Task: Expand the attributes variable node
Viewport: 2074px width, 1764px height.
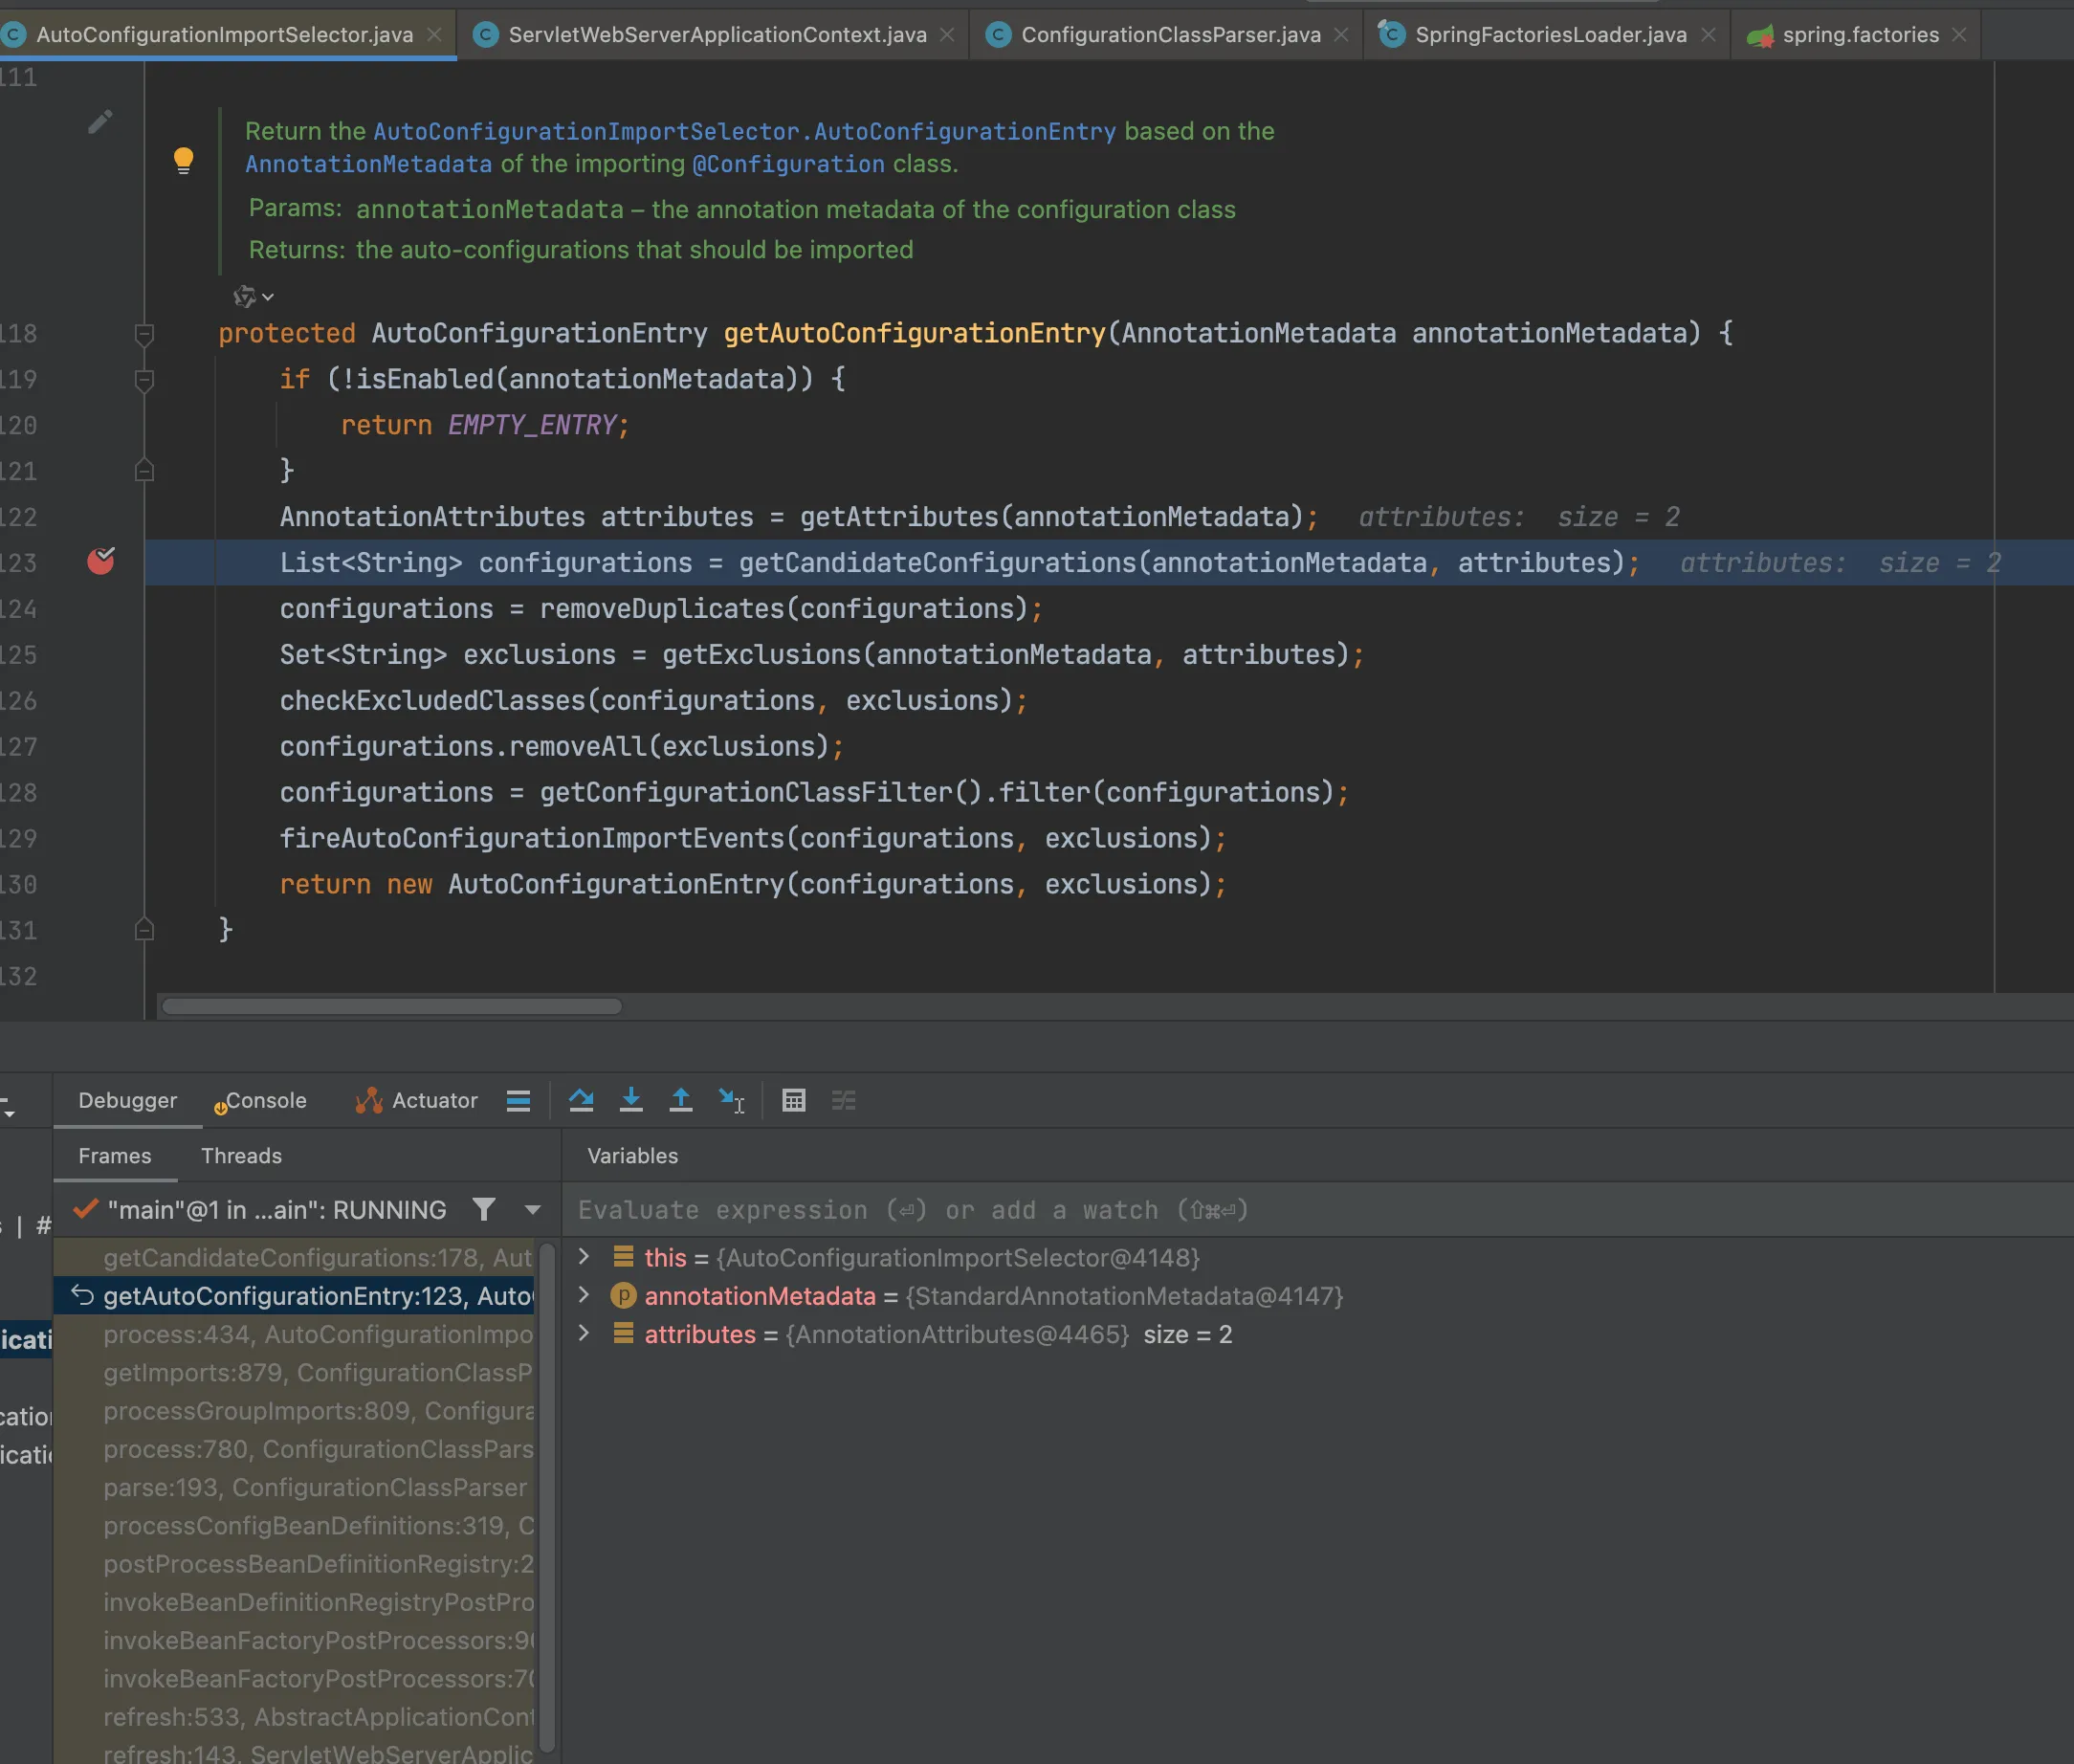Action: pos(584,1333)
